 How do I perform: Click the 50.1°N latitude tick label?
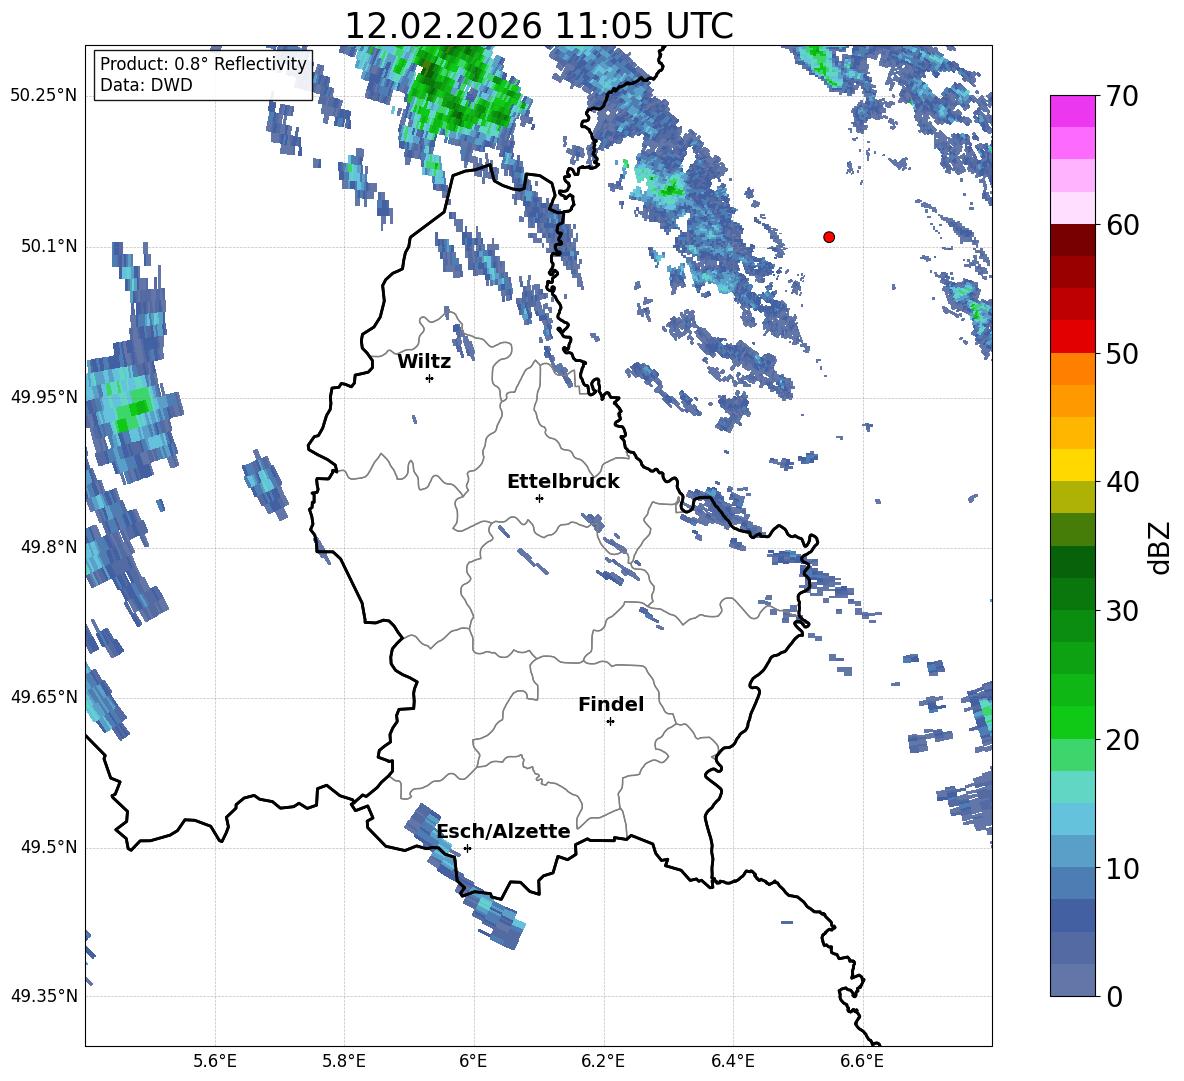point(44,247)
